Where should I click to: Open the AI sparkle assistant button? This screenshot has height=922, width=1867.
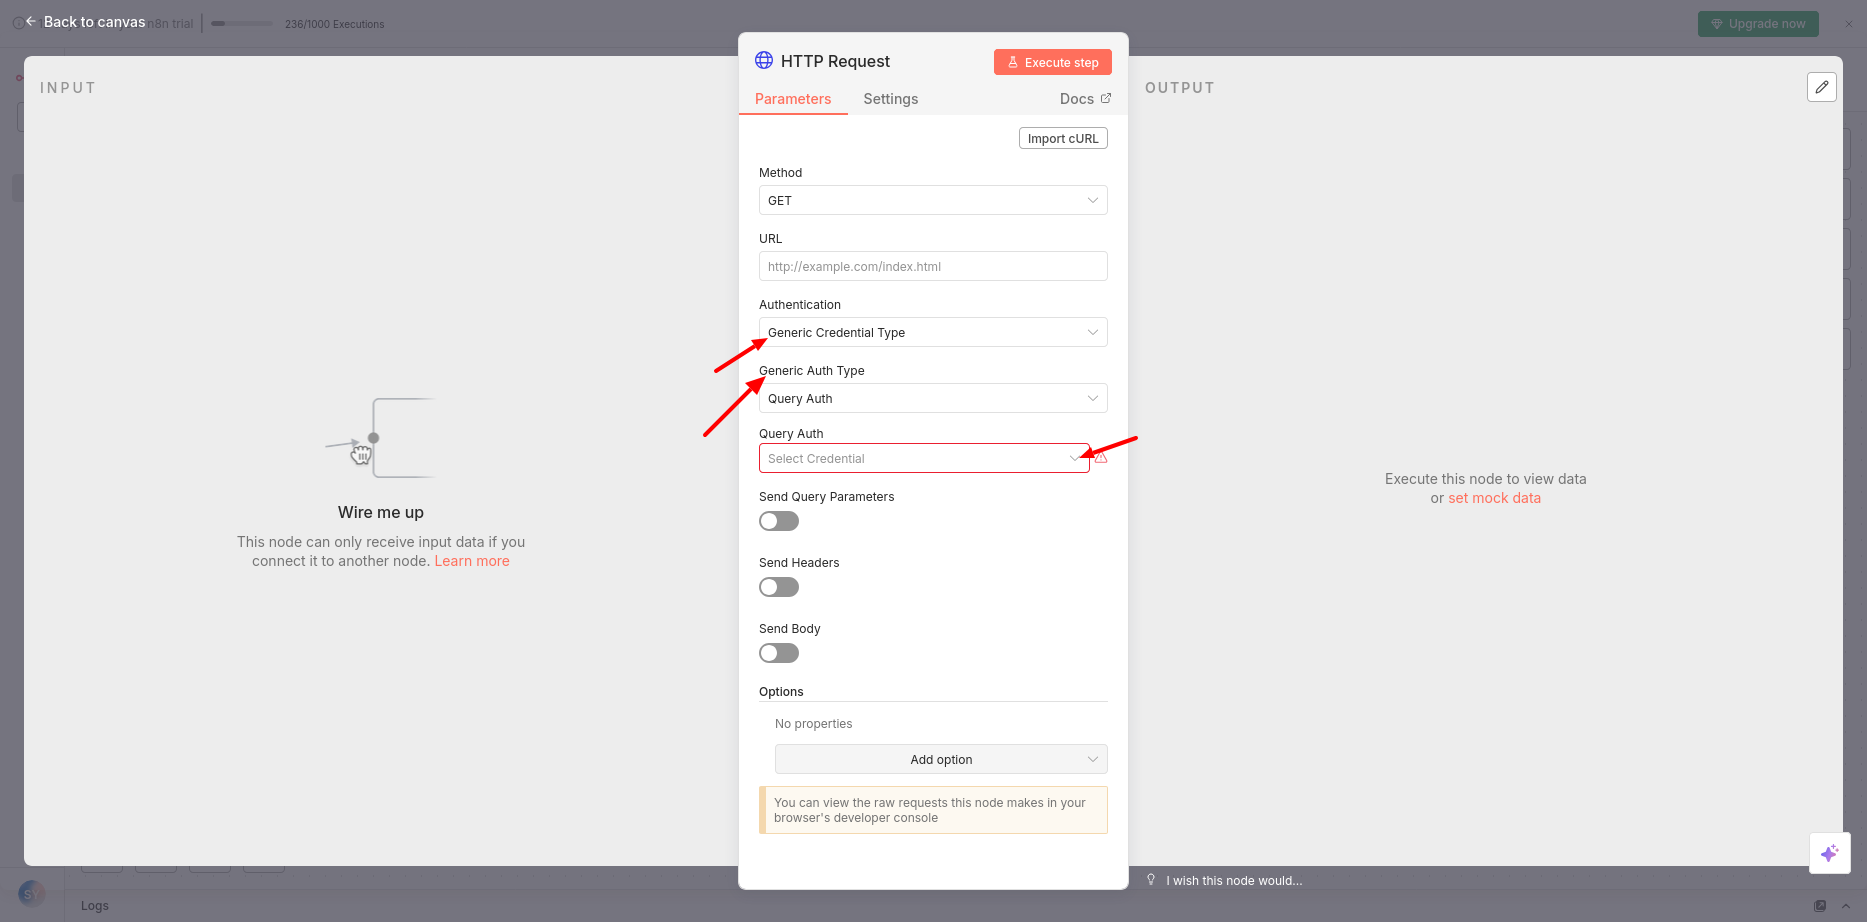tap(1830, 853)
